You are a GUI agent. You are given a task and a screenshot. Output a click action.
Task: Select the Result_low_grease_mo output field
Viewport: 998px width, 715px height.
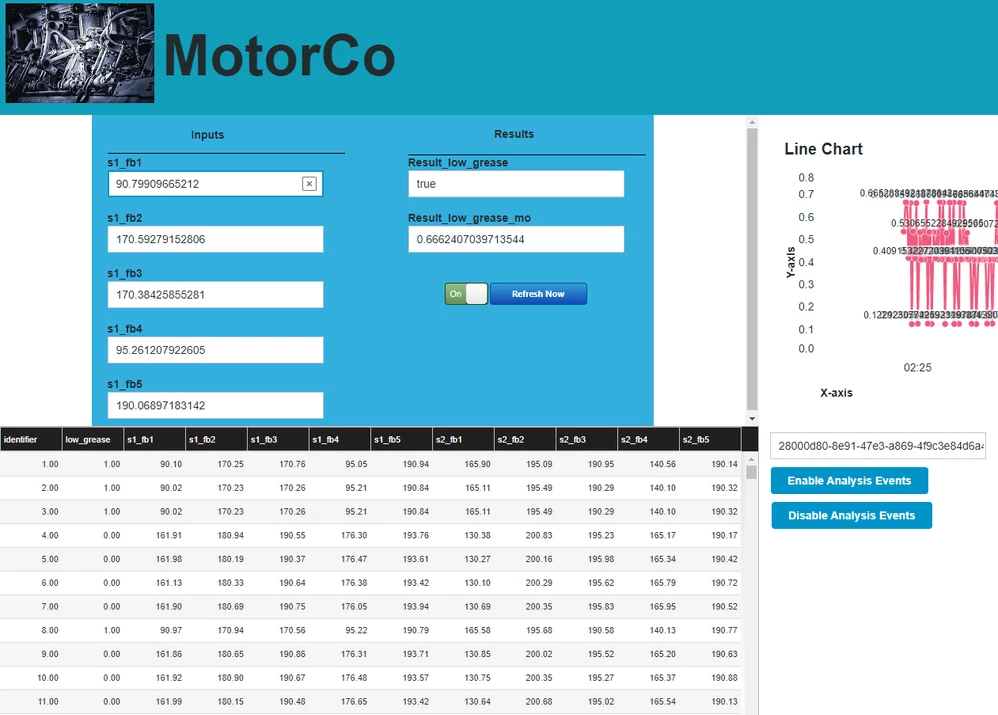[516, 239]
